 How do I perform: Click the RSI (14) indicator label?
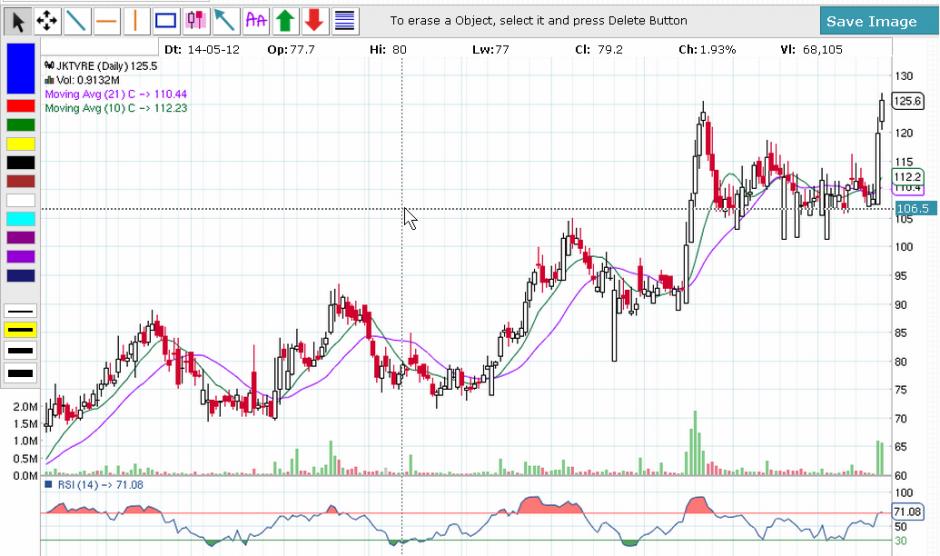click(x=95, y=485)
